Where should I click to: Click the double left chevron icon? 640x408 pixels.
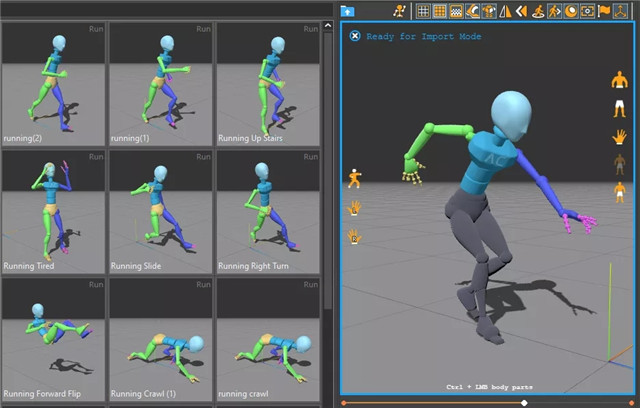[x=522, y=11]
